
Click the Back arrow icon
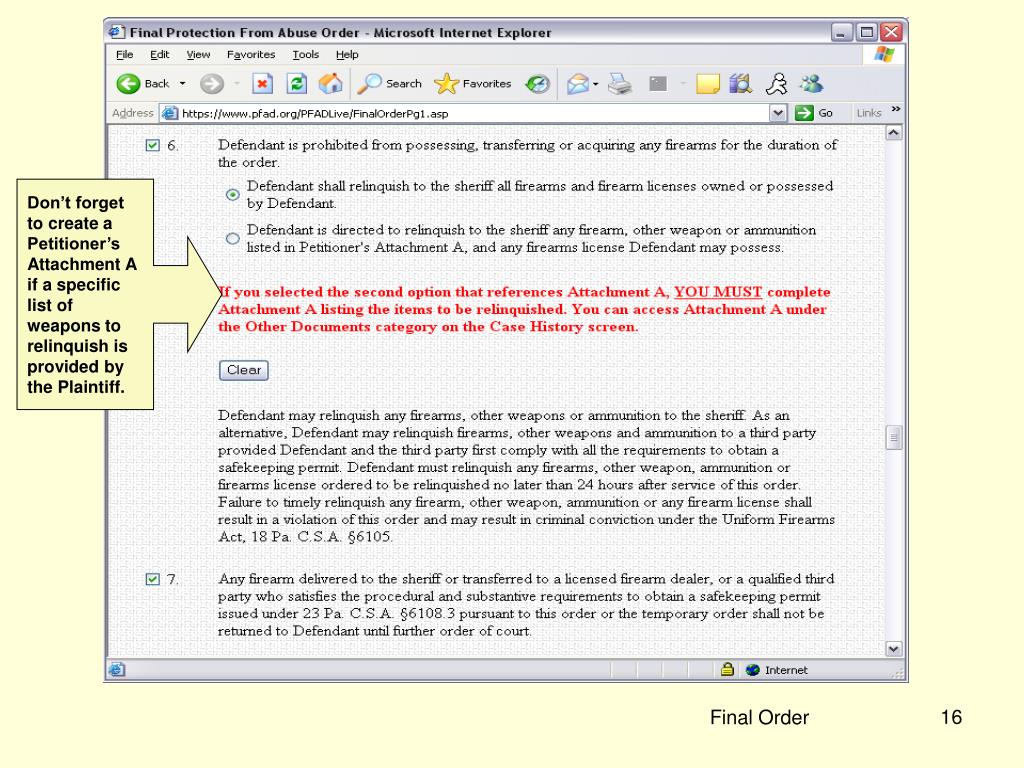tap(128, 84)
